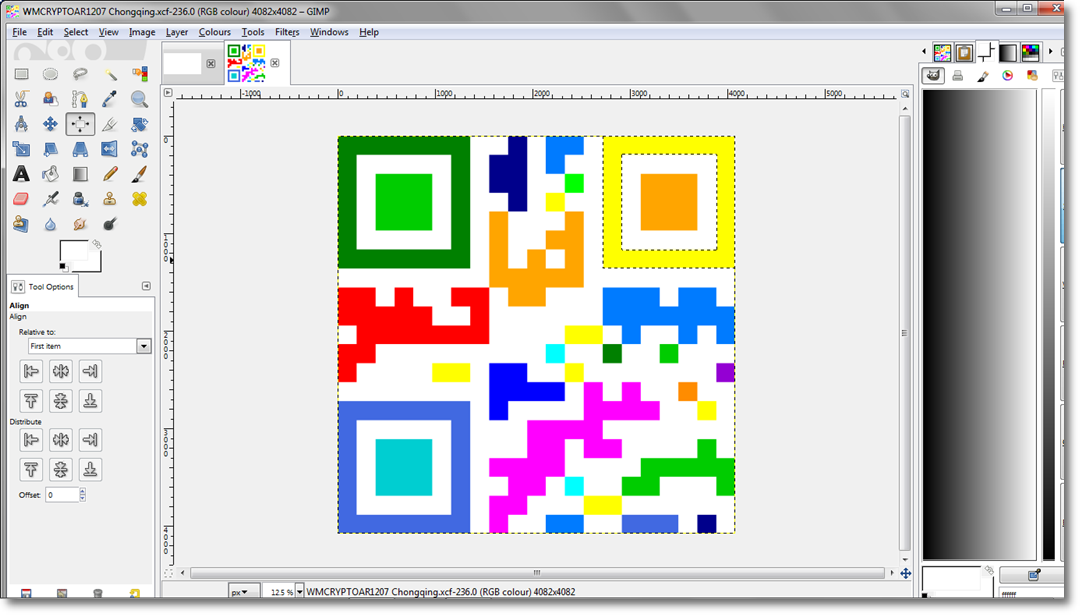Open the Windows menu

tap(329, 32)
